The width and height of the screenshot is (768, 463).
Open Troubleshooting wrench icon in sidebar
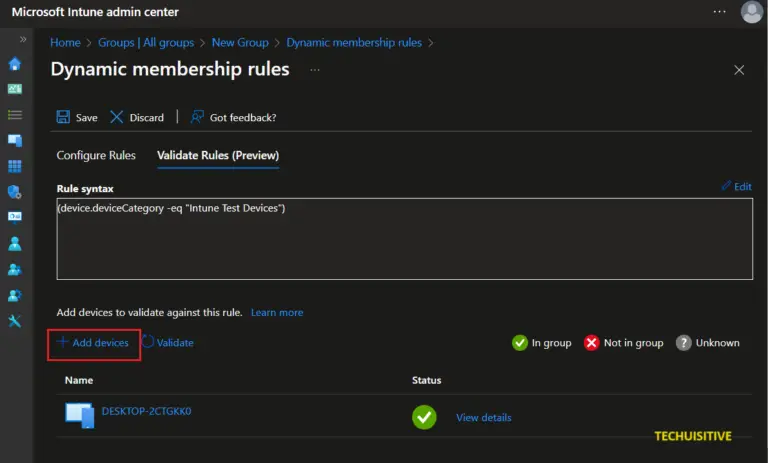tap(15, 321)
